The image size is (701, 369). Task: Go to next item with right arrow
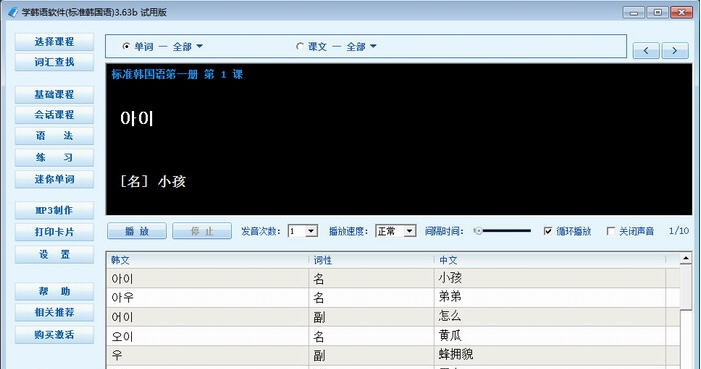coord(675,51)
